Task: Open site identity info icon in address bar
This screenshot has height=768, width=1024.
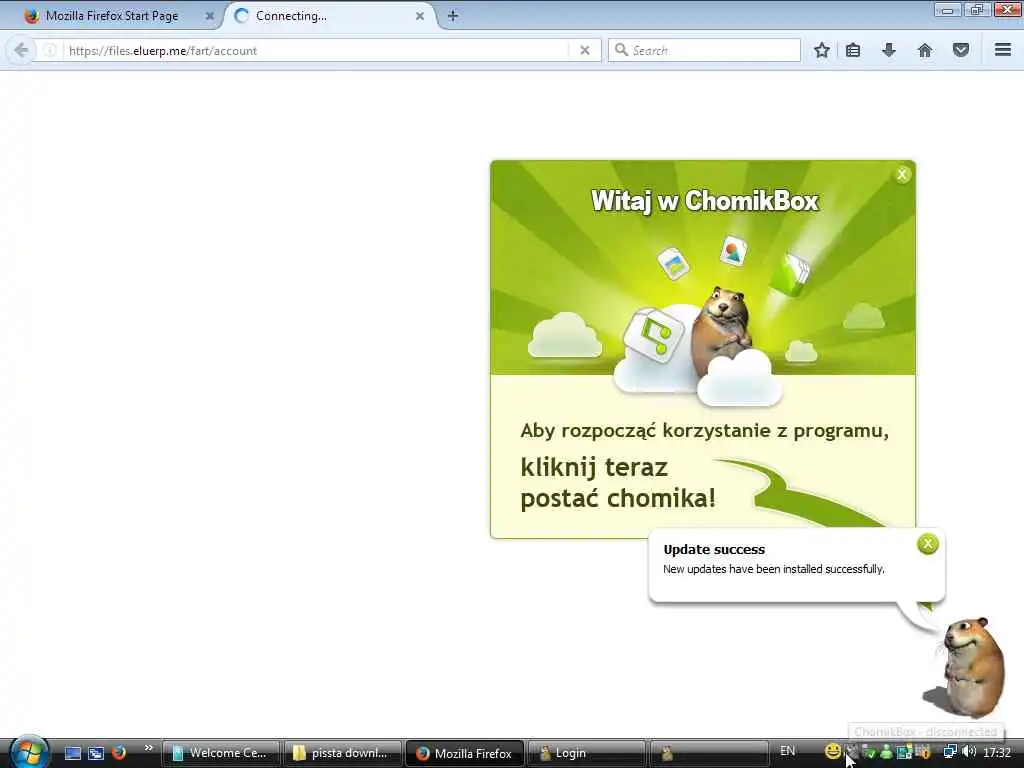Action: click(50, 50)
